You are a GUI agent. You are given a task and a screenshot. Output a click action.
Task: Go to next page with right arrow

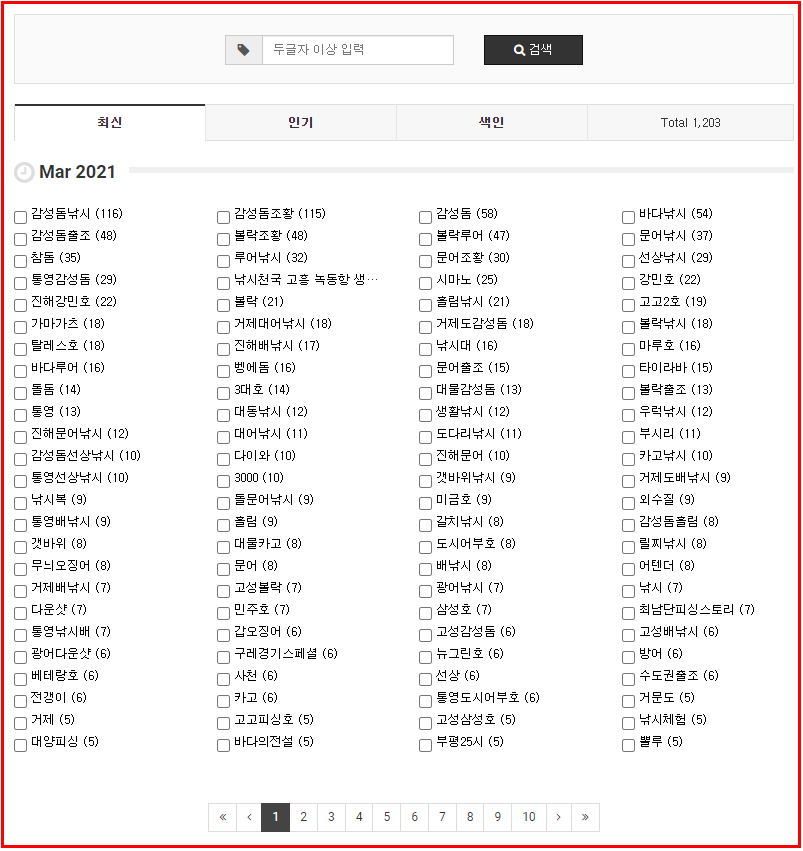[x=558, y=817]
